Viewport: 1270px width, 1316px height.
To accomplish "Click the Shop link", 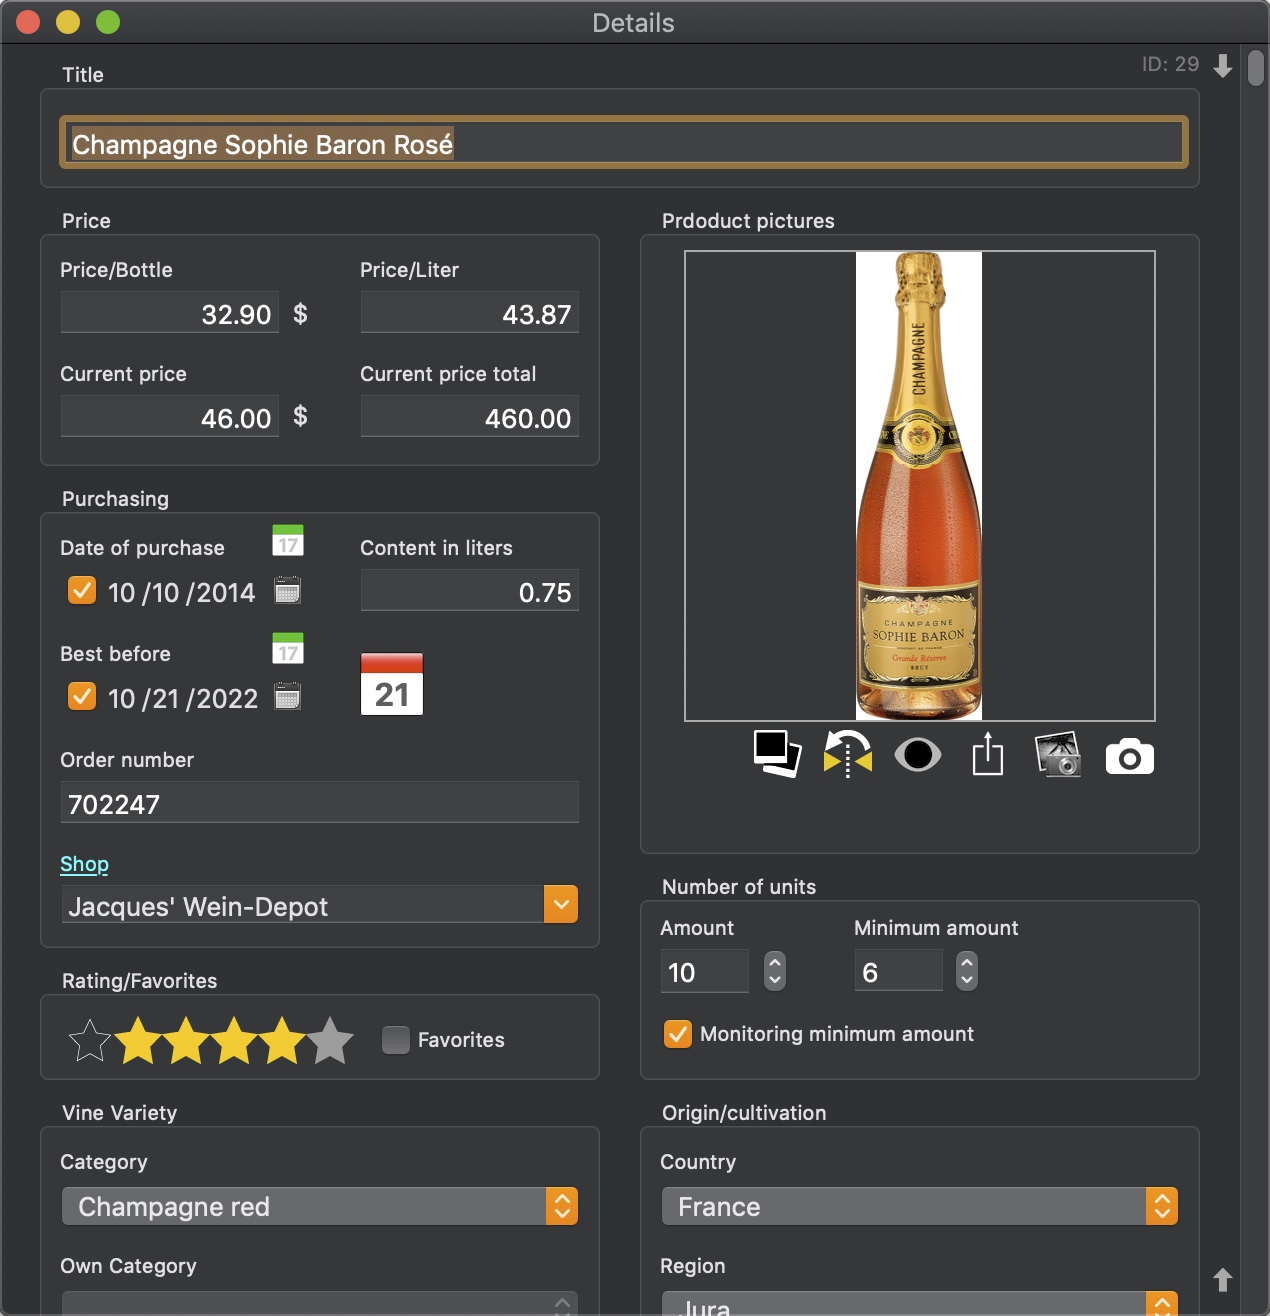I will [84, 864].
